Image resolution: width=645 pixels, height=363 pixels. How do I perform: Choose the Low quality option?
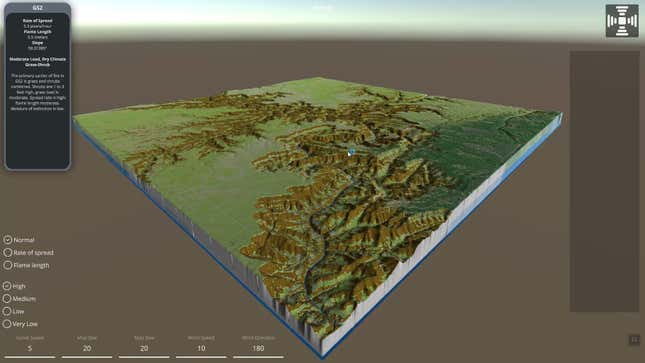[14, 311]
